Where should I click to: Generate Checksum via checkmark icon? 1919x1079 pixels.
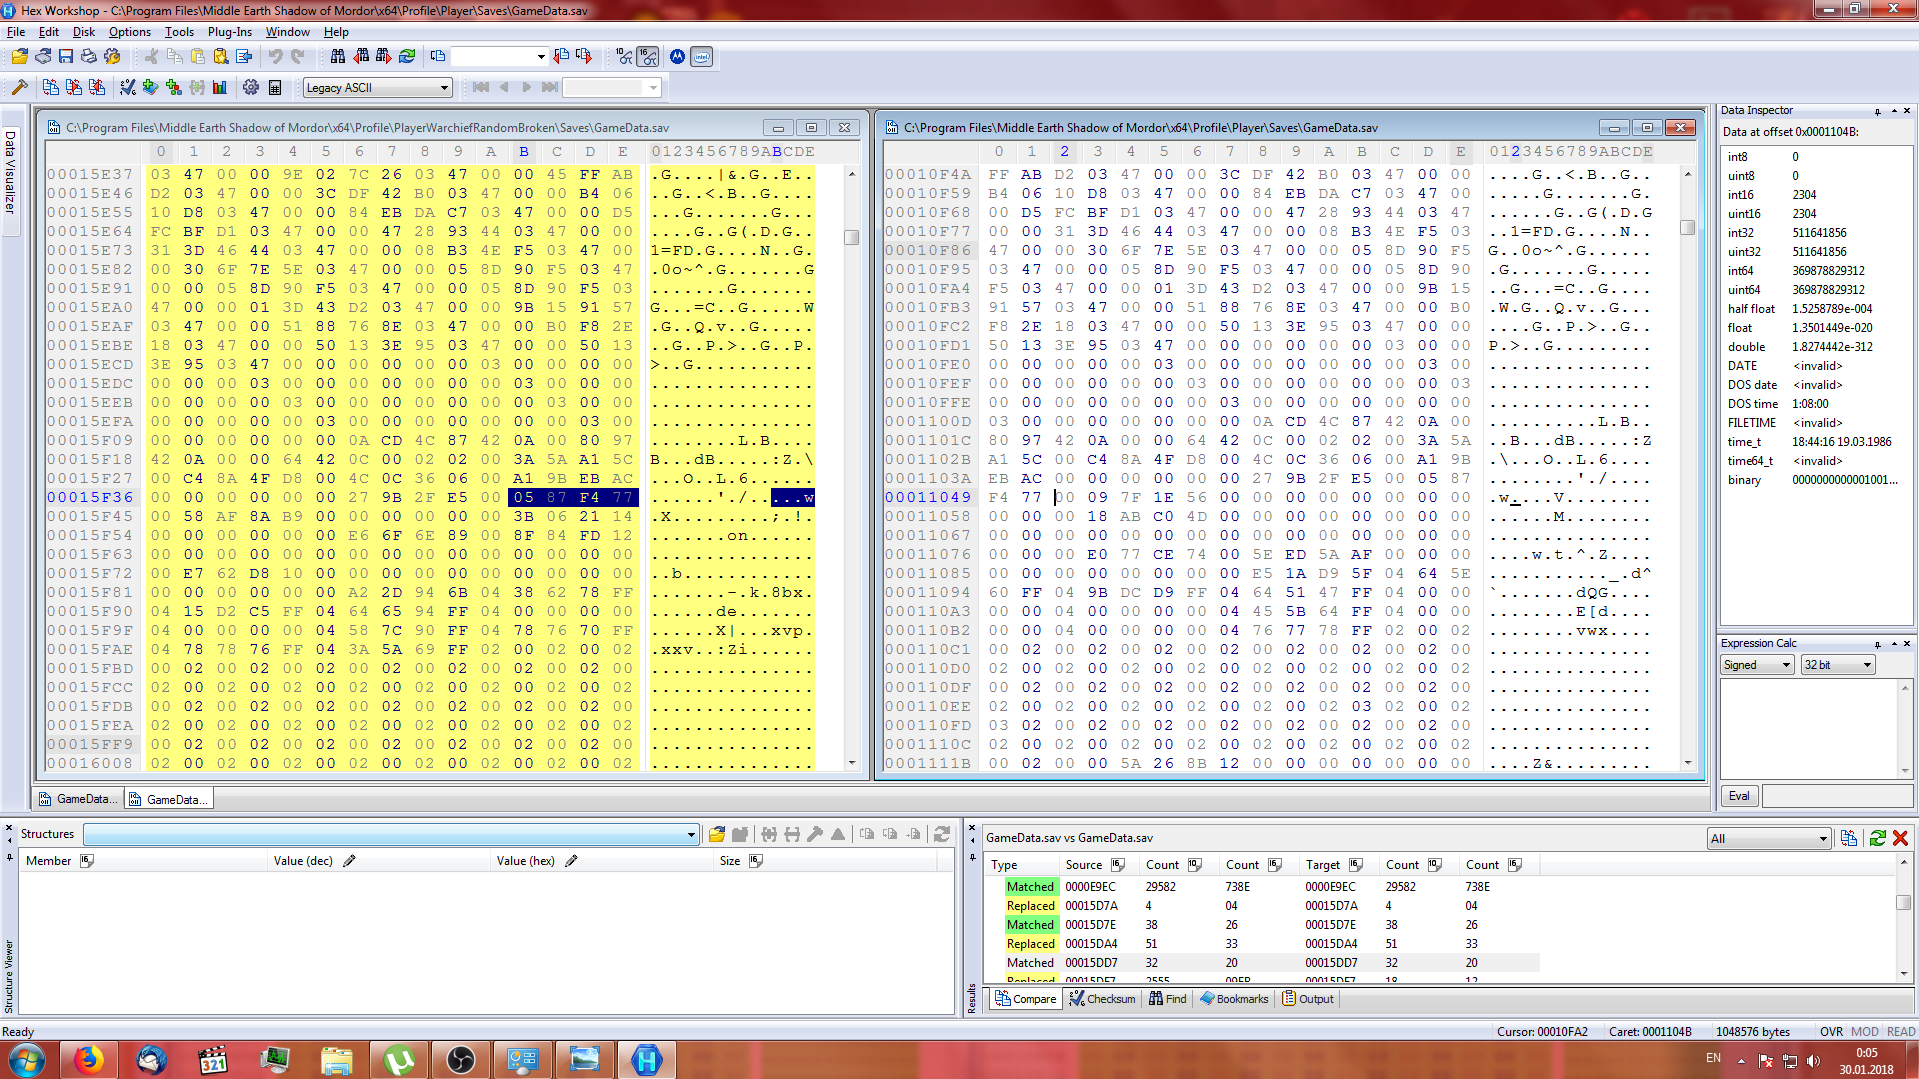click(128, 88)
